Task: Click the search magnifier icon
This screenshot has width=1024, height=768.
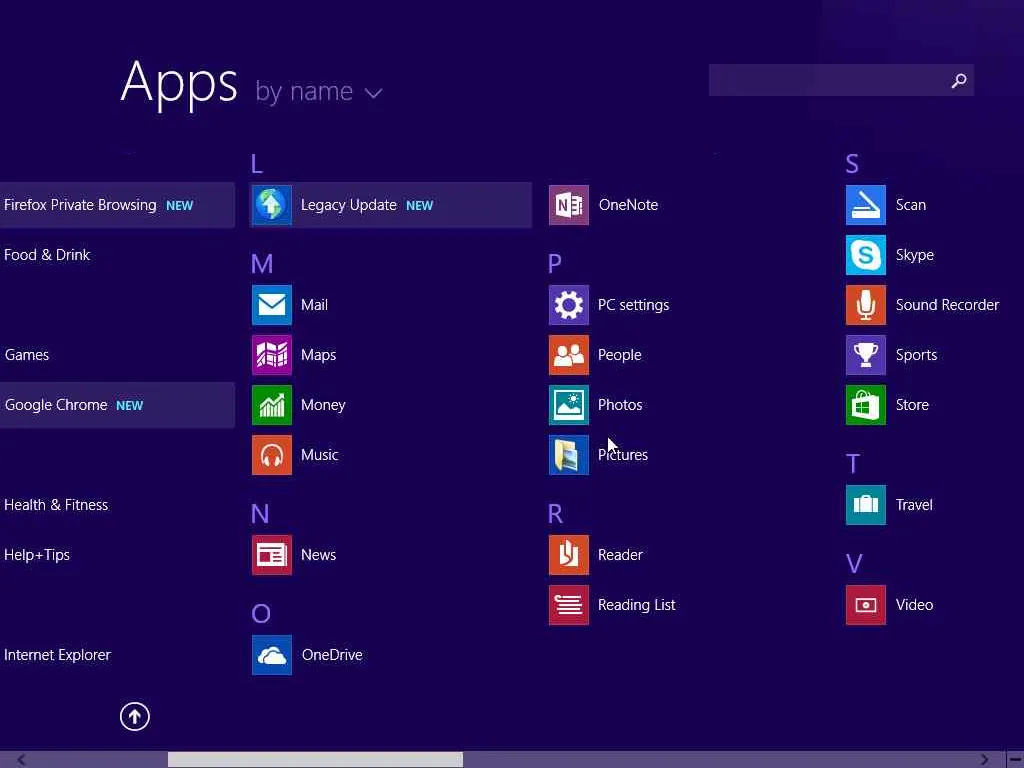Action: point(959,80)
